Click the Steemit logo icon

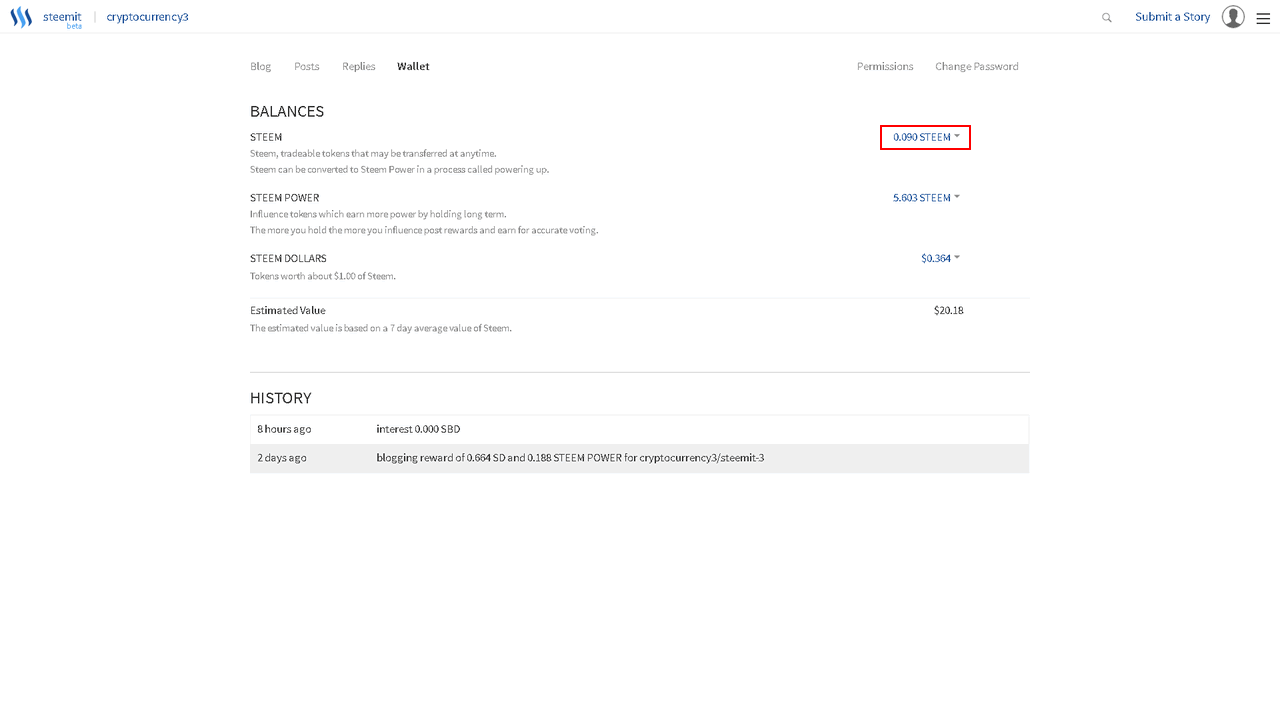(x=21, y=17)
